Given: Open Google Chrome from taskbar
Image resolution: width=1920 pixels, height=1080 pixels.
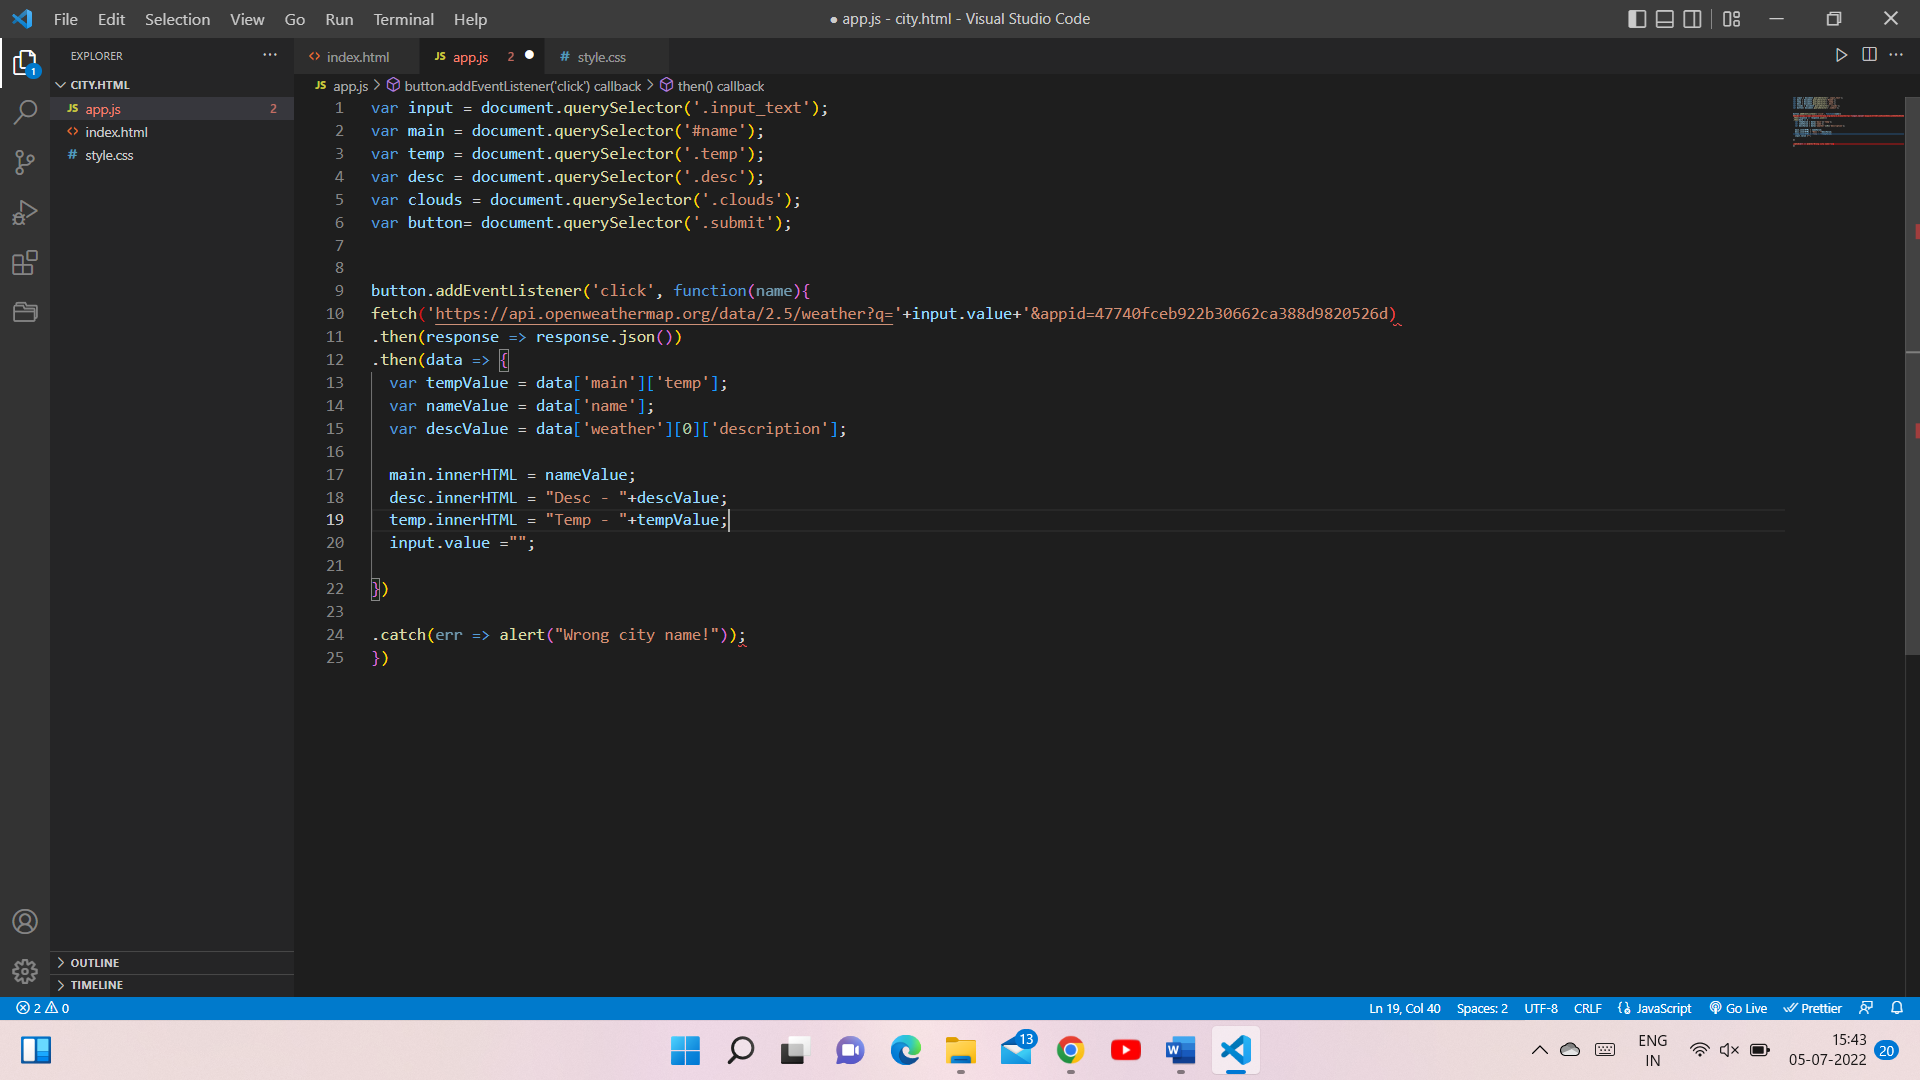Looking at the screenshot, I should (1070, 1050).
